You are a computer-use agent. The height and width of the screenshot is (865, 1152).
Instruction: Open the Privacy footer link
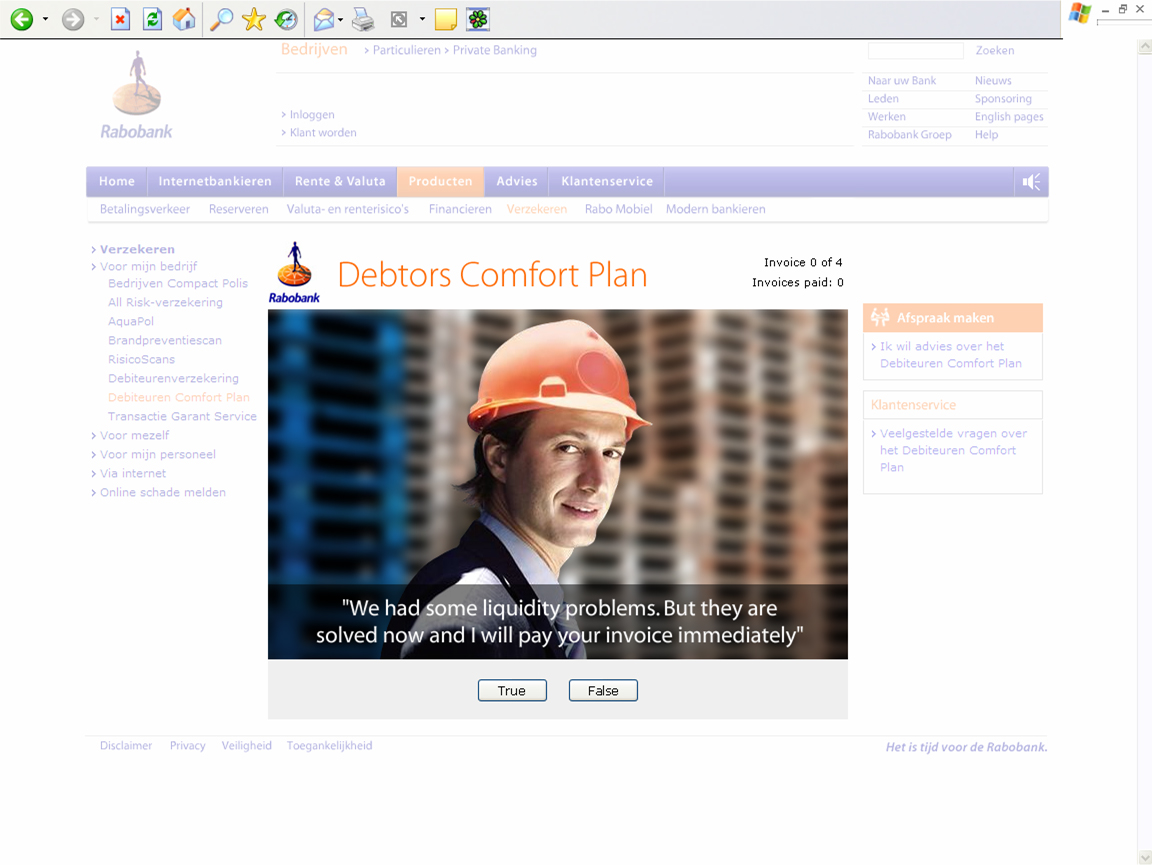(x=187, y=746)
